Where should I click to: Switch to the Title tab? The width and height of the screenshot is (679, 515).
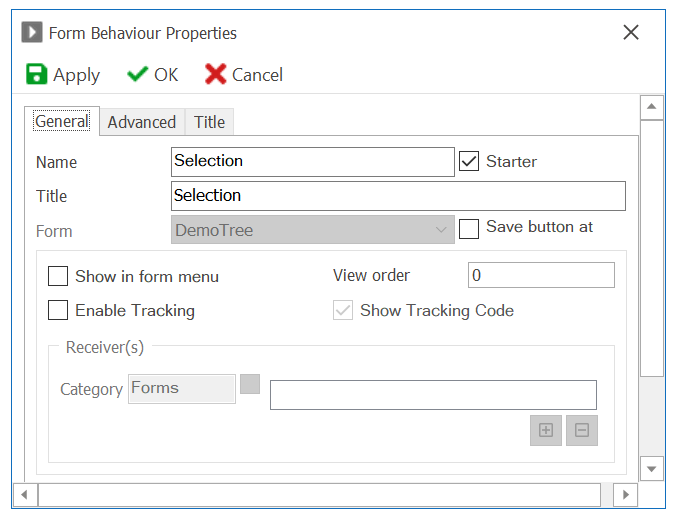coord(209,122)
